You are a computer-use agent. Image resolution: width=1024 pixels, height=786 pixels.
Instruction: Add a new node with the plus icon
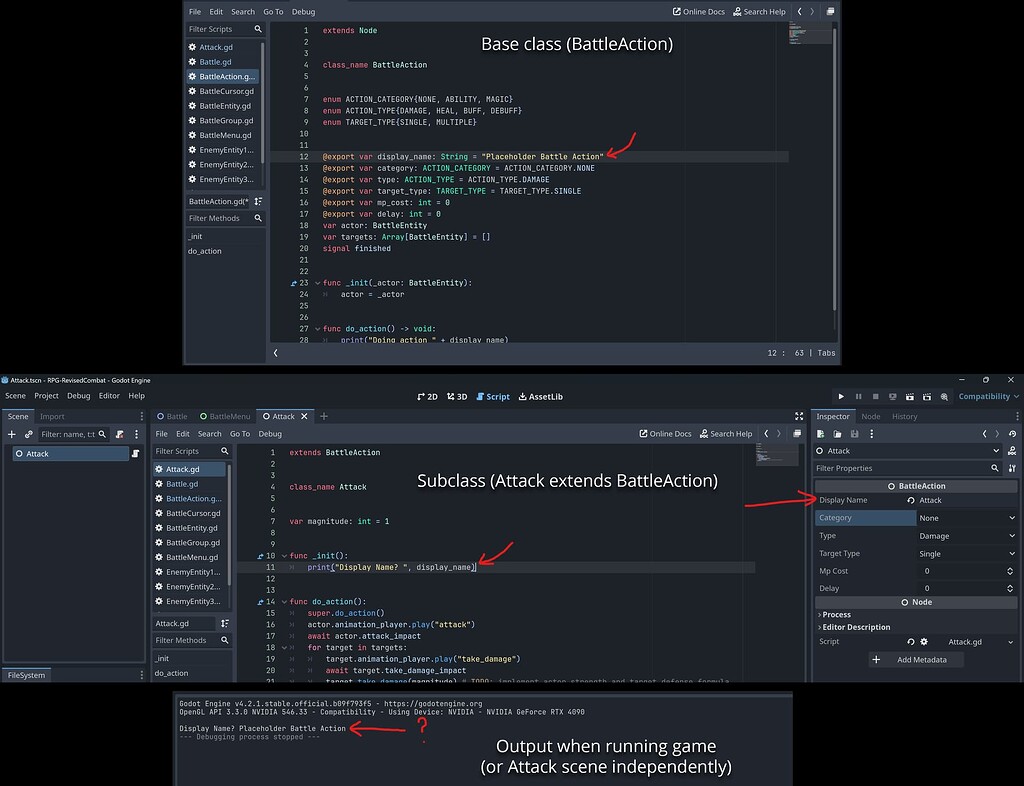pyautogui.click(x=12, y=434)
